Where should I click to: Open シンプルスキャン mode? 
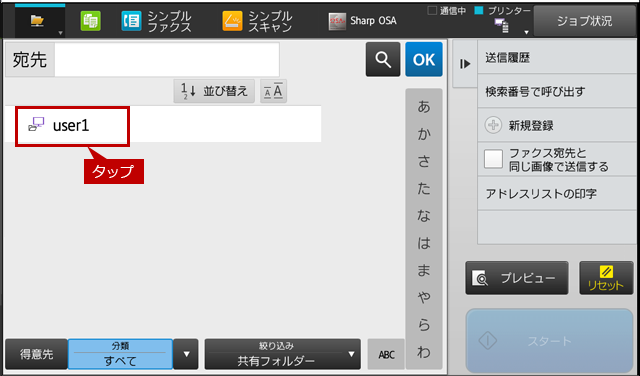click(x=257, y=21)
